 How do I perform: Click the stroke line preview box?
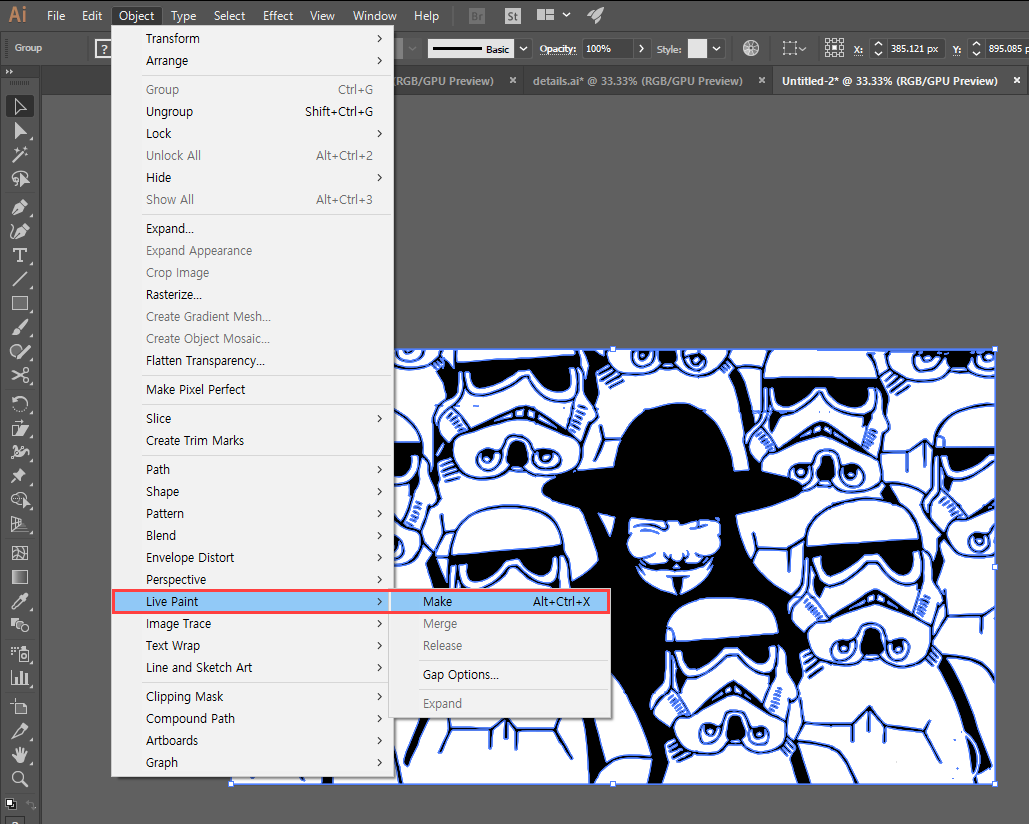tap(472, 49)
